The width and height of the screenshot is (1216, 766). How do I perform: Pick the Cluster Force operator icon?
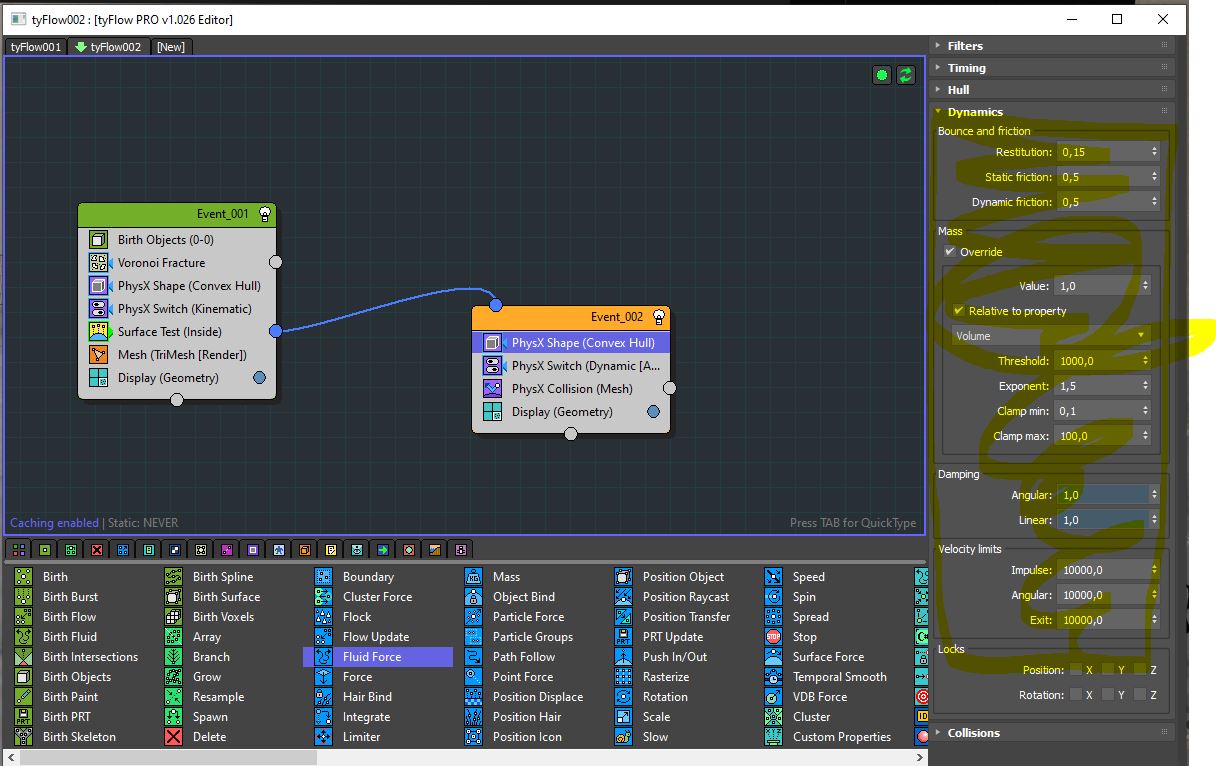click(323, 597)
